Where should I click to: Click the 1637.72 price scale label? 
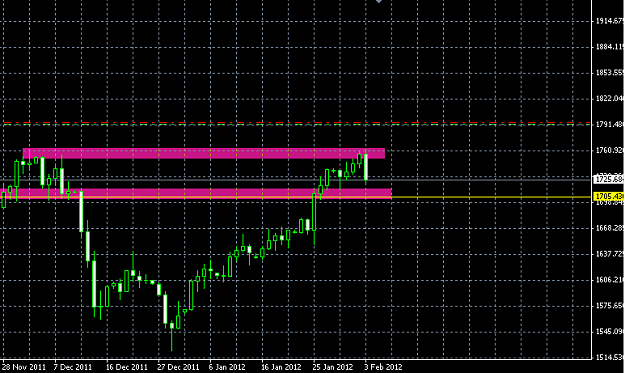[610, 254]
